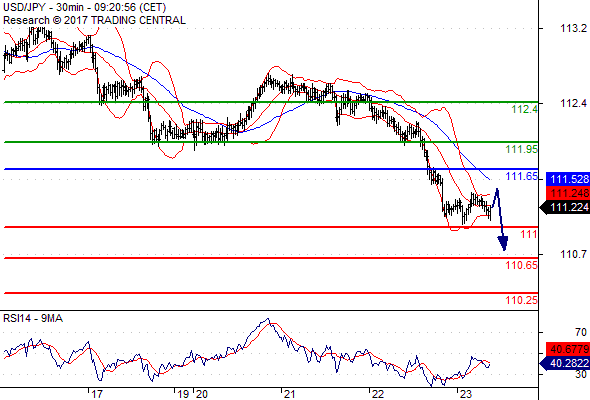Click the date label 22 on time axis
This screenshot has width=590, height=400.
(377, 394)
